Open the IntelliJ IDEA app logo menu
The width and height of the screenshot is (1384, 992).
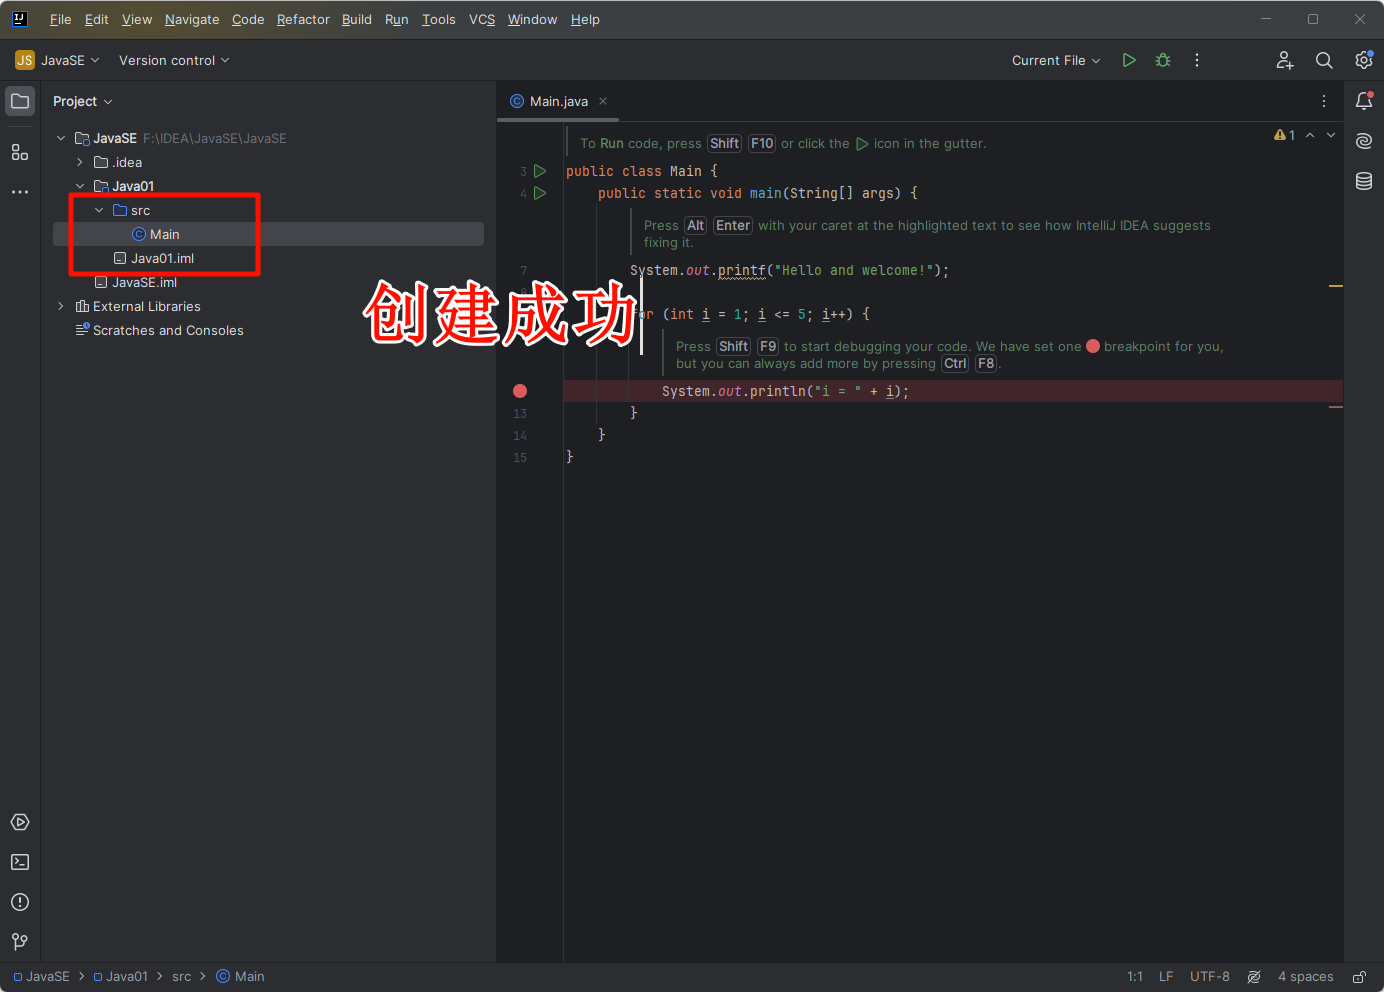19,19
